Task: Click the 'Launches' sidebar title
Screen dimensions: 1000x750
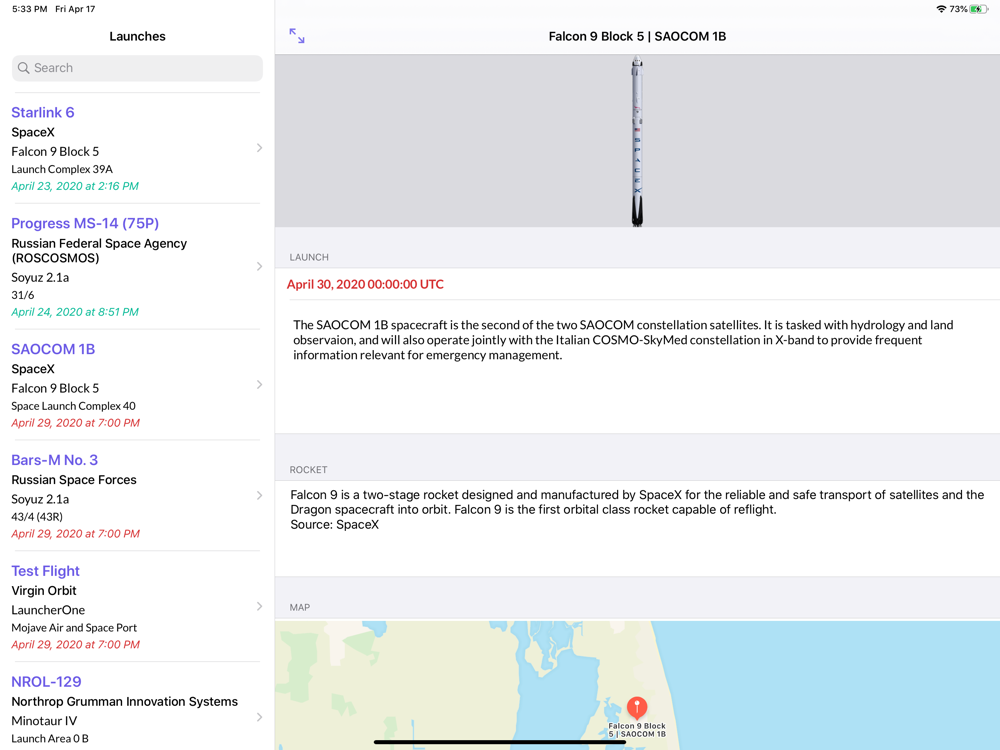Action: pyautogui.click(x=137, y=36)
